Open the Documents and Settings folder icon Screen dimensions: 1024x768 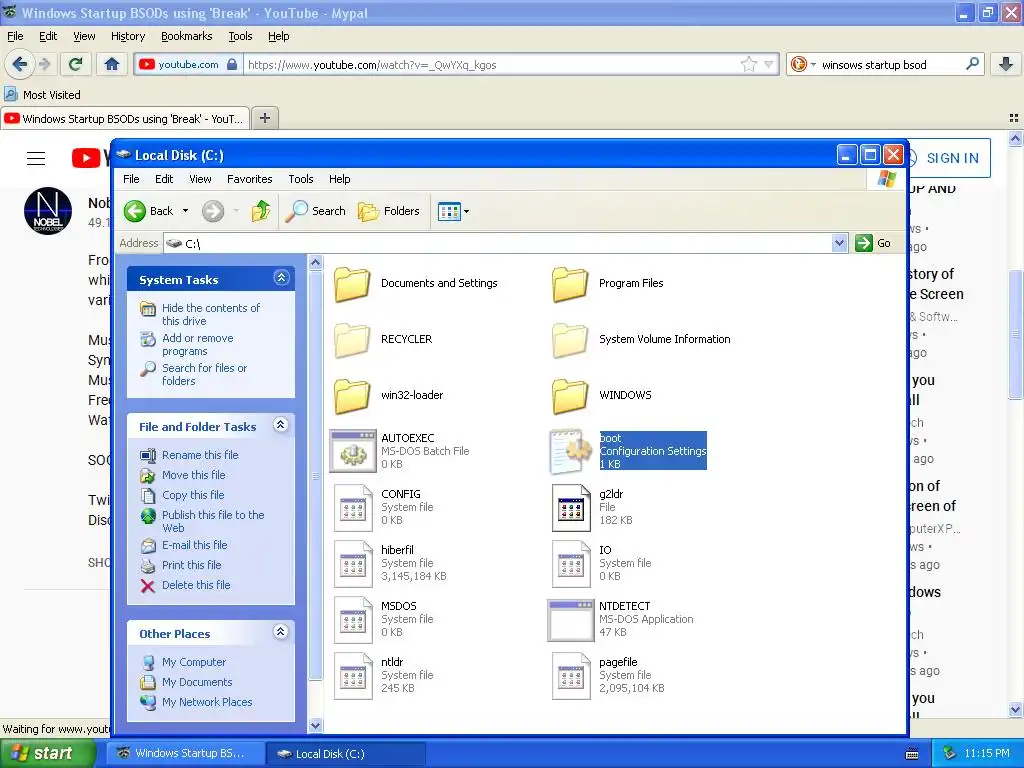[353, 283]
